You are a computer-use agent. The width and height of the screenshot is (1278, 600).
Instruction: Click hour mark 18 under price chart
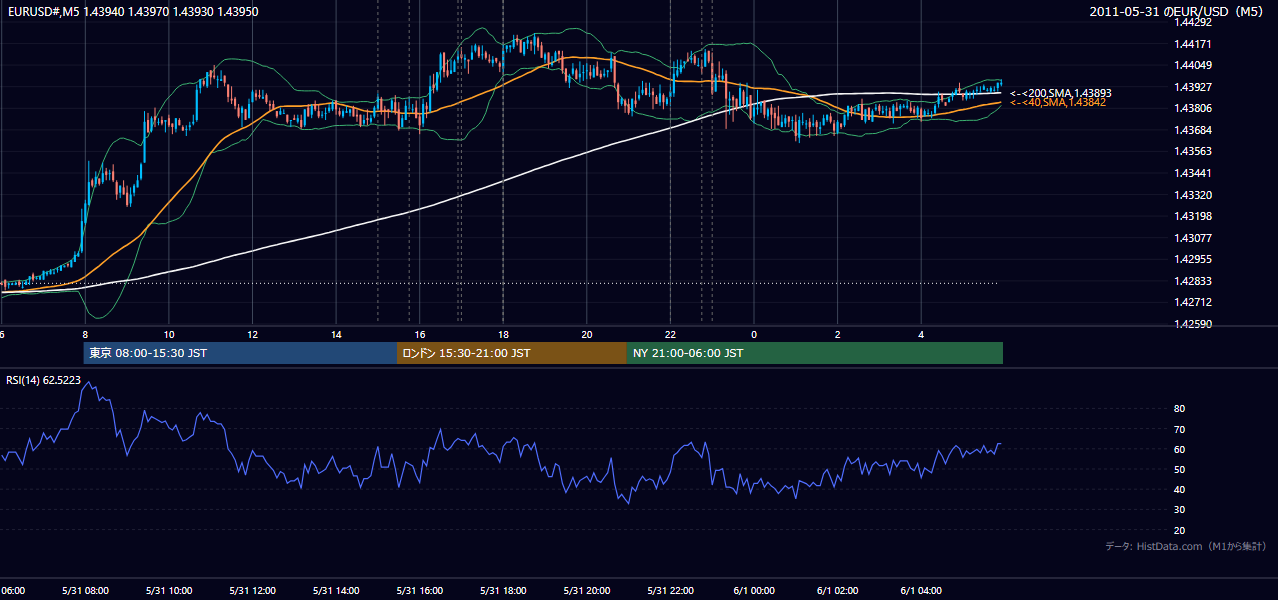(x=503, y=334)
